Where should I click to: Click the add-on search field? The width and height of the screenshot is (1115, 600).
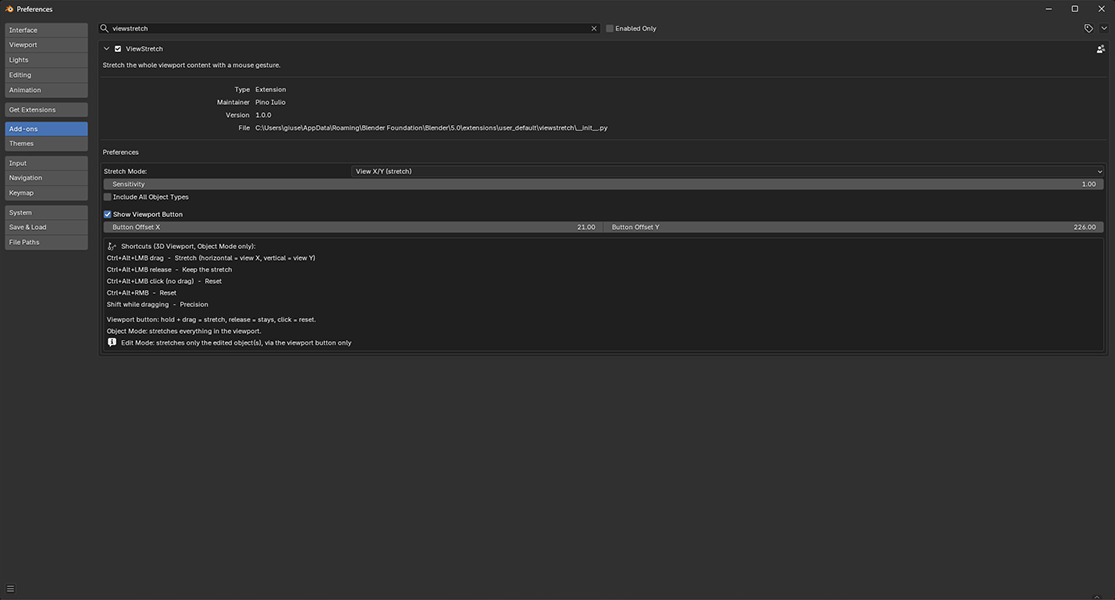pos(348,28)
